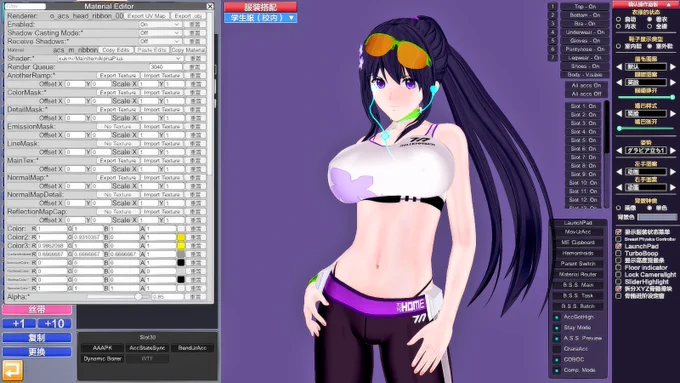Click the AAAPK button in Slot30 panel

[x=102, y=348]
